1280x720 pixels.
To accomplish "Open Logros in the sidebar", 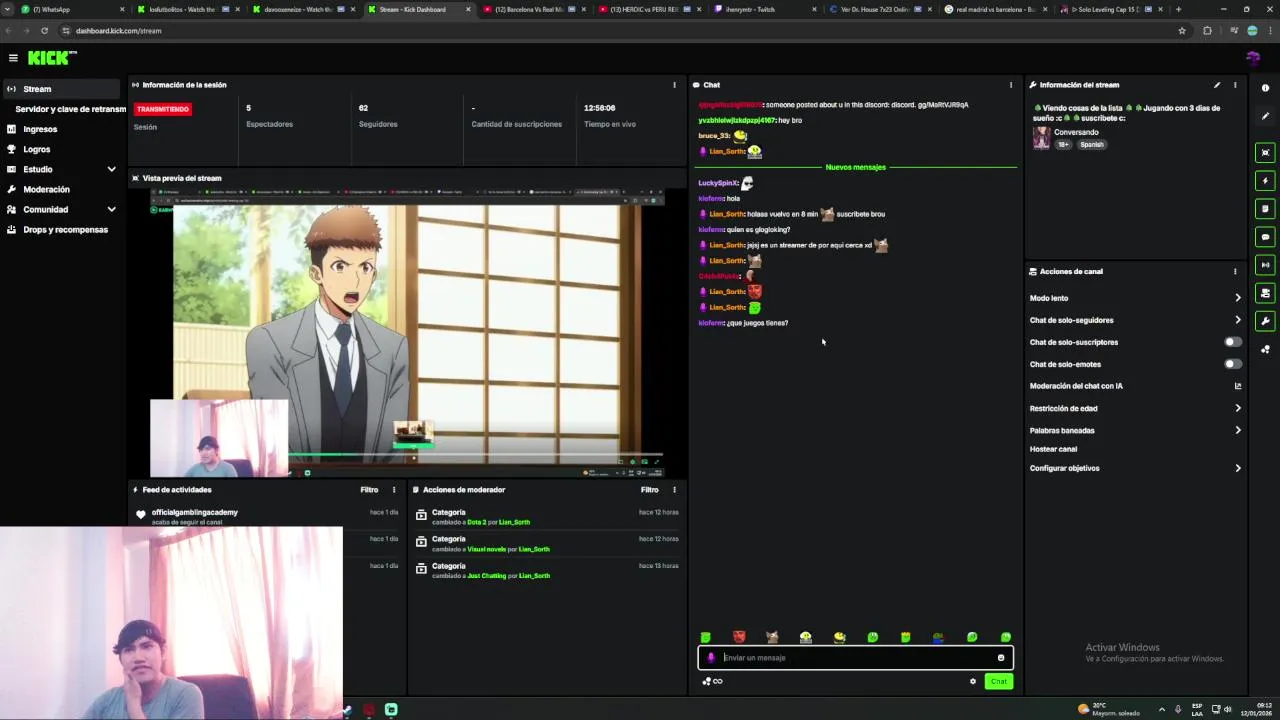I will click(37, 149).
